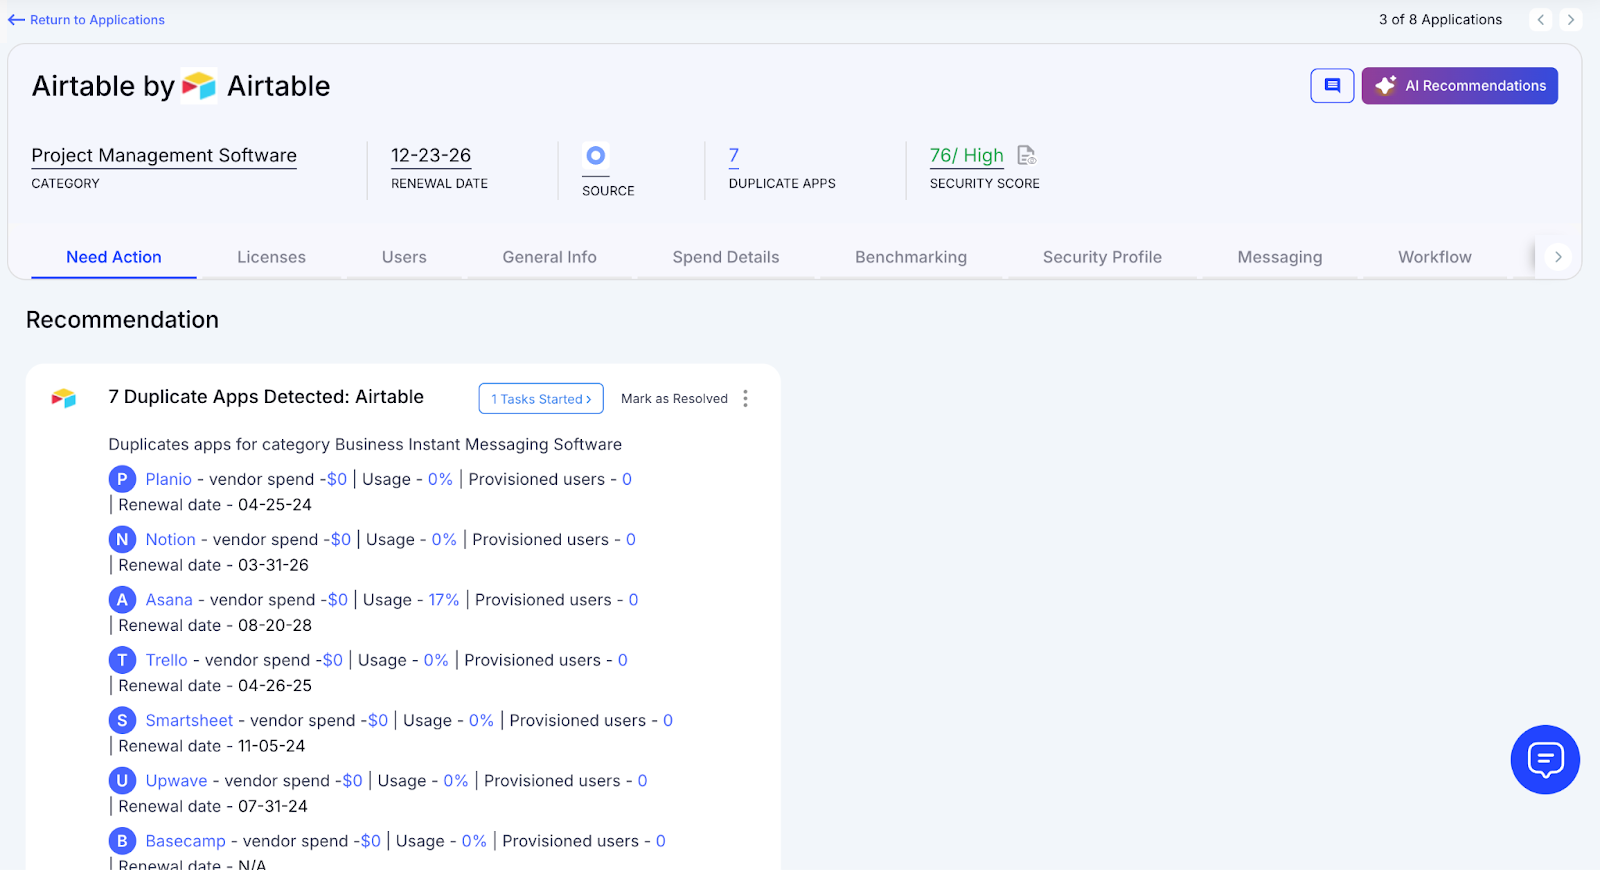Click Asana's 17% usage value

(x=444, y=600)
